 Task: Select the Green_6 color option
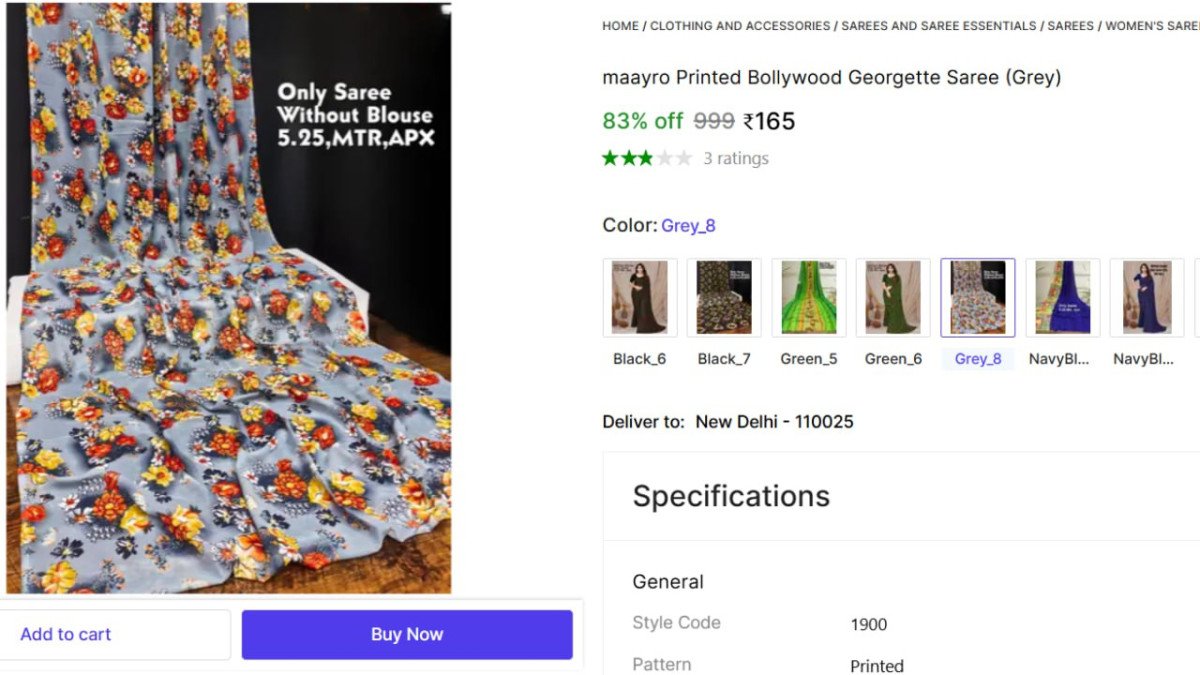click(893, 297)
